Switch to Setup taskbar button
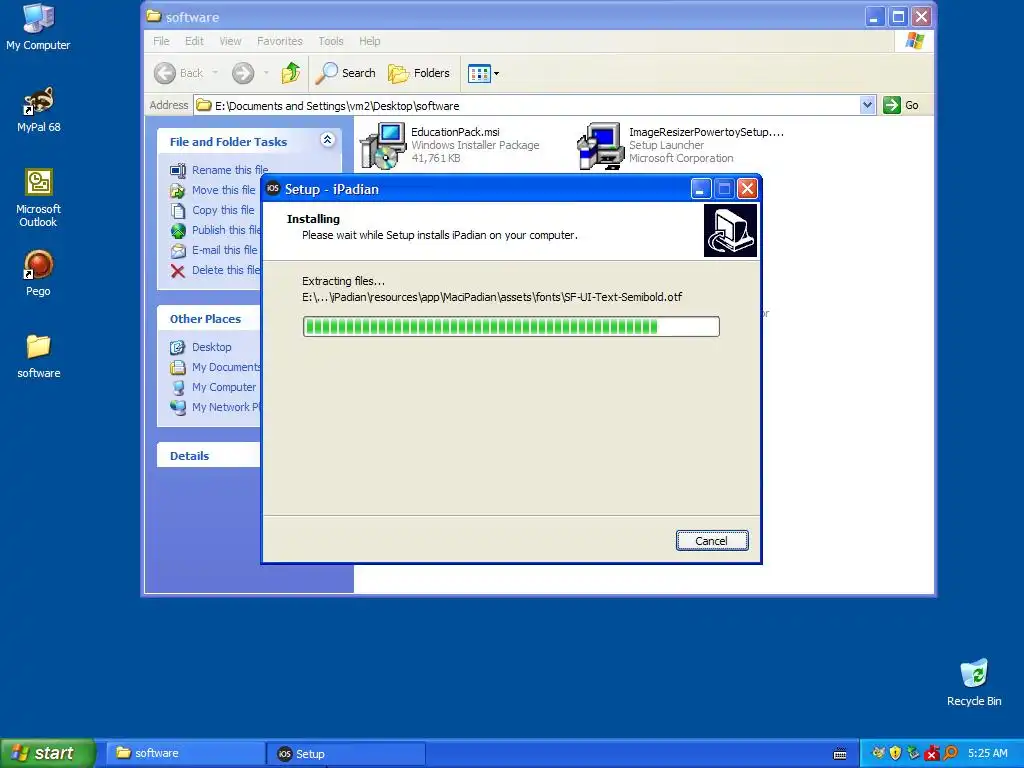The image size is (1024, 768). click(347, 754)
